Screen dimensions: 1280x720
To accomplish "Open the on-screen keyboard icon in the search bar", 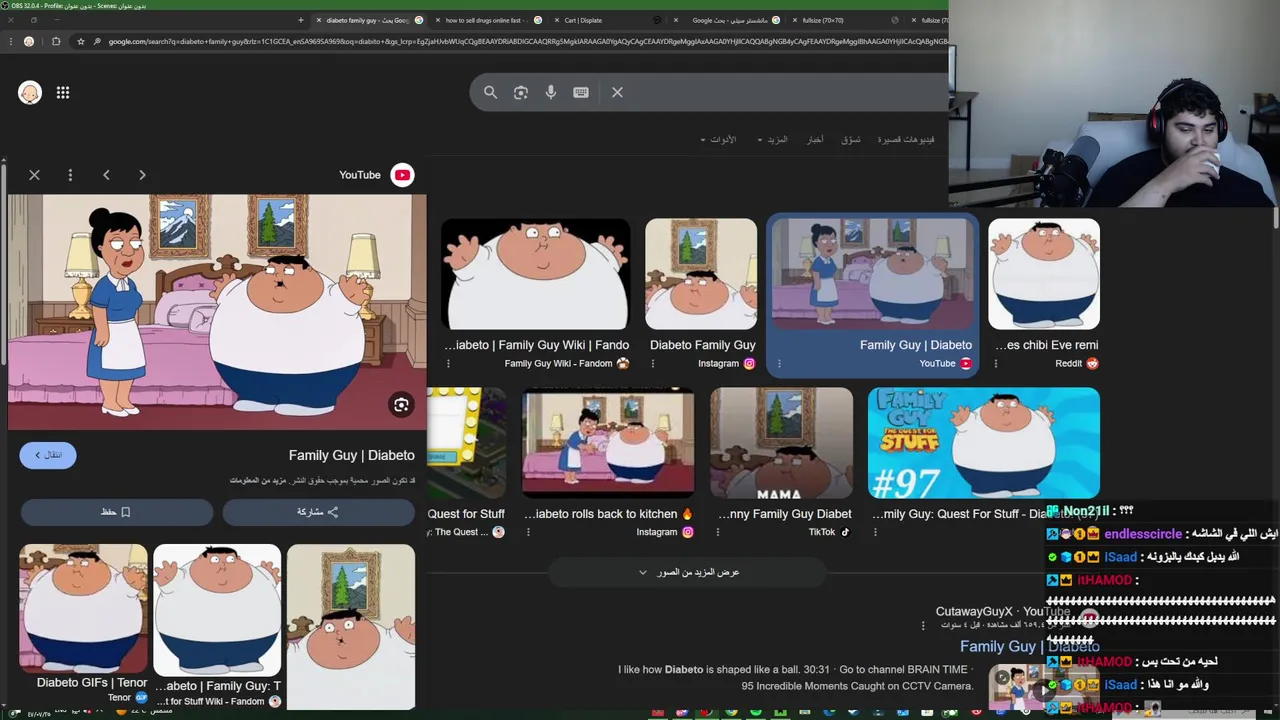I will 581,92.
